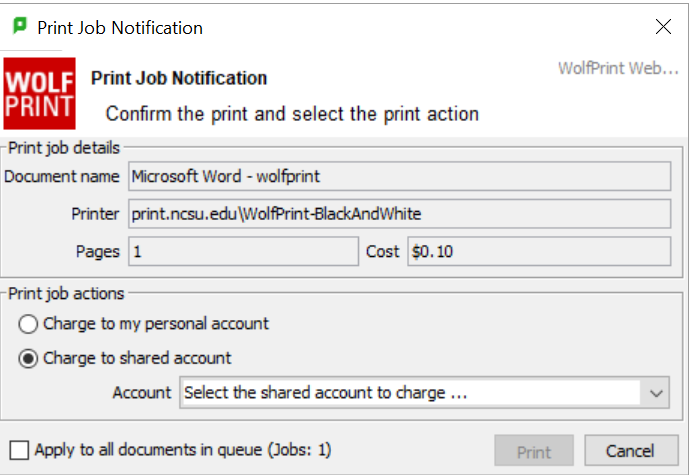Click the Print job actions group label
691x476 pixels.
coord(66,294)
